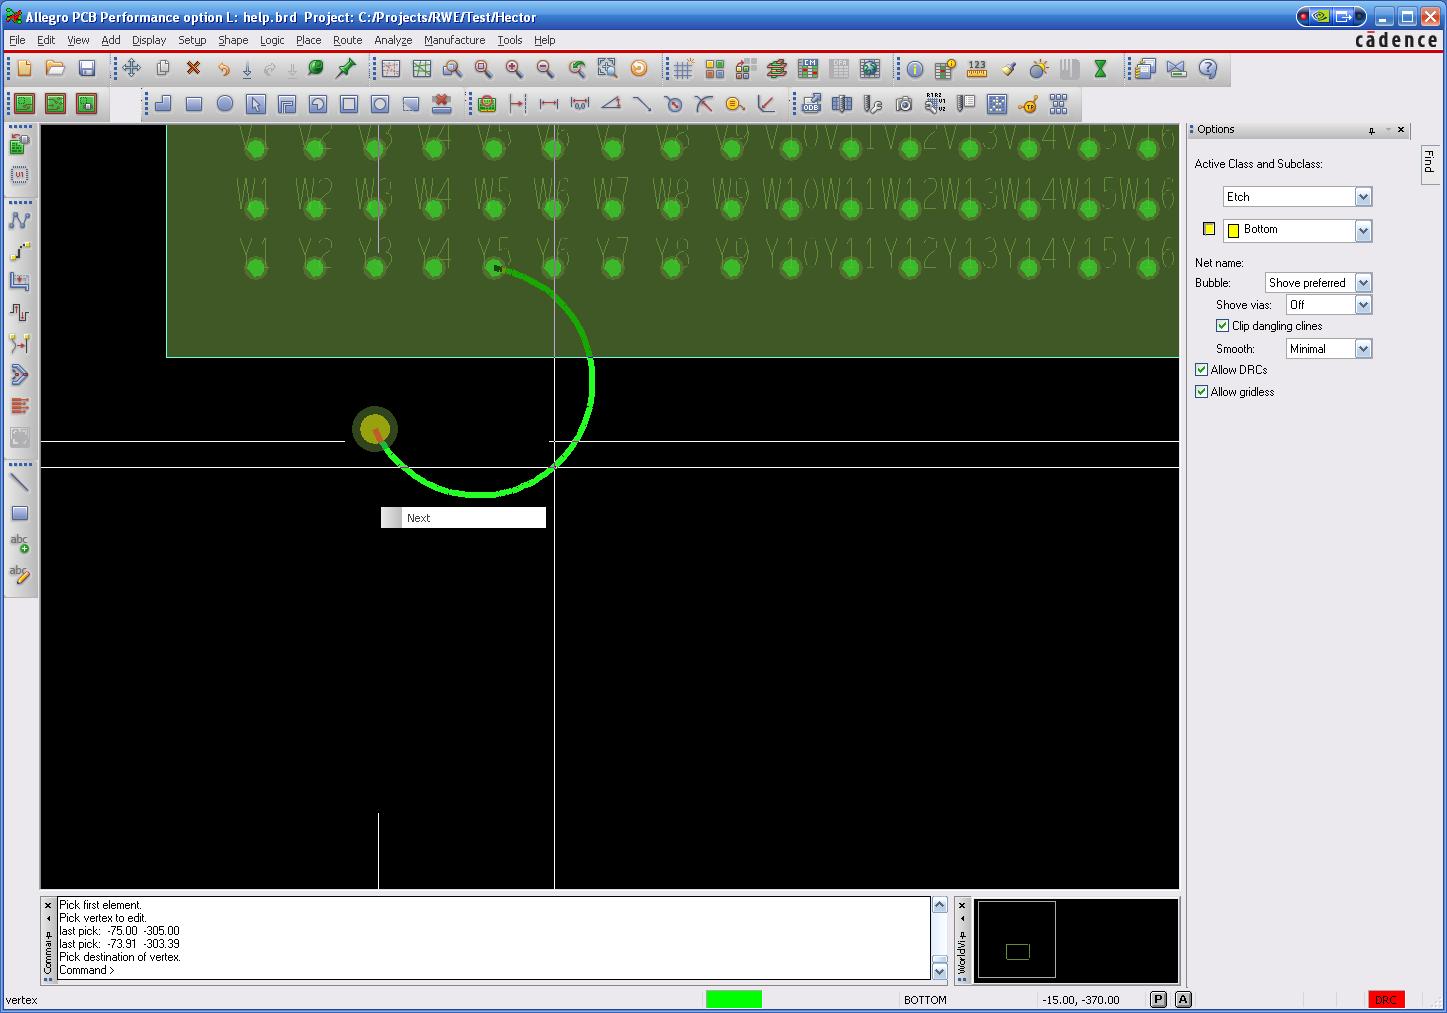Expand the Bubble Shove preferred dropdown
Viewport: 1447px width, 1013px height.
pos(1363,283)
